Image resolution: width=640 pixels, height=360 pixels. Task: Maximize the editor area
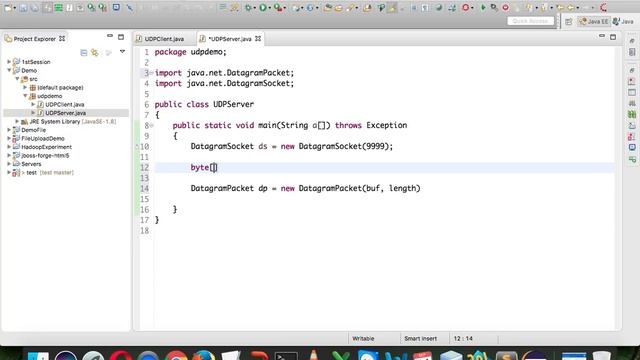click(613, 37)
